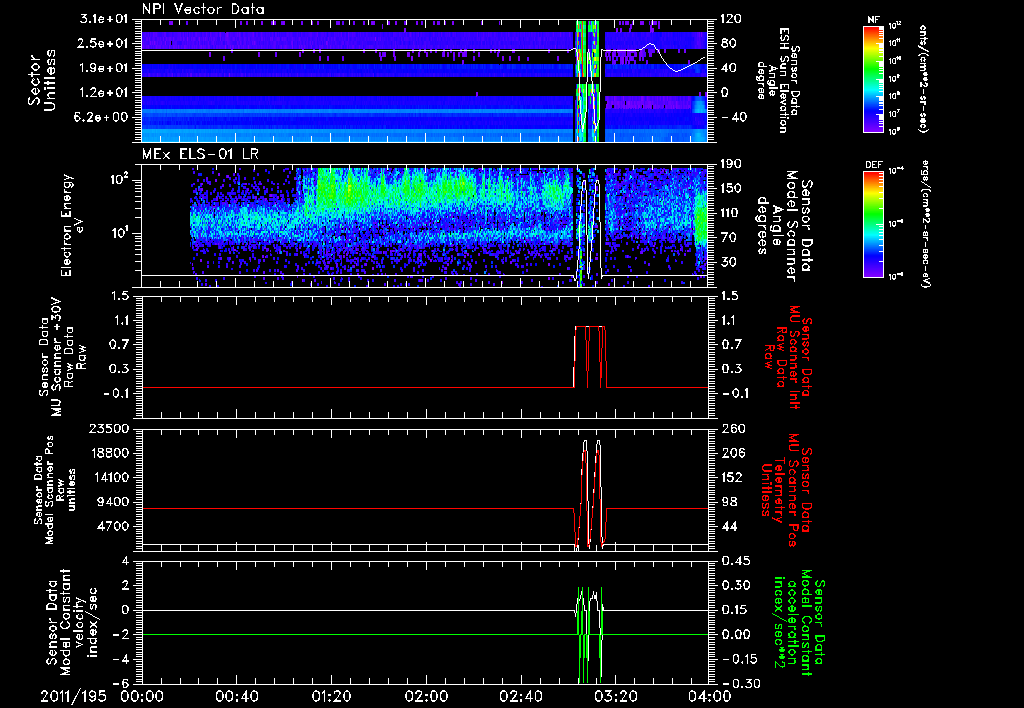Click the 14100 scanner position tick value

coord(110,477)
